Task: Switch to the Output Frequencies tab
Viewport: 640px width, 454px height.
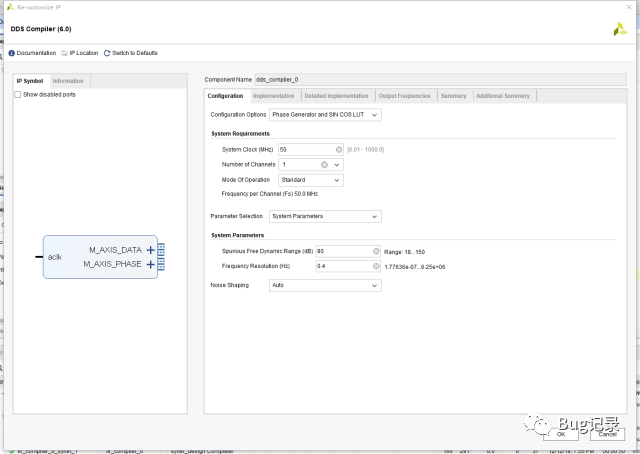Action: point(404,96)
